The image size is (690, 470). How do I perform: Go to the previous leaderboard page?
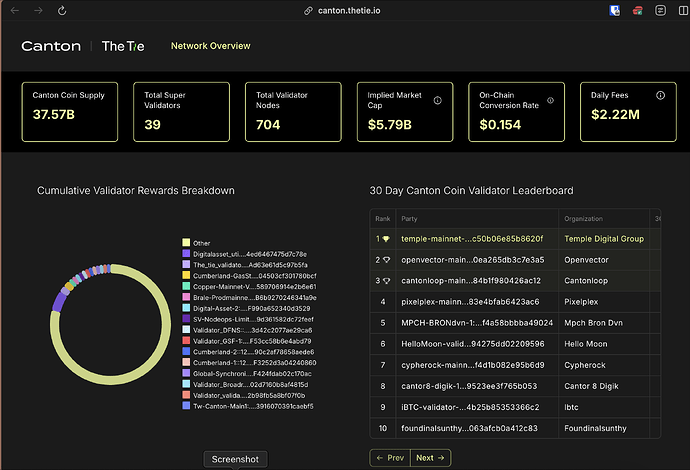(390, 457)
